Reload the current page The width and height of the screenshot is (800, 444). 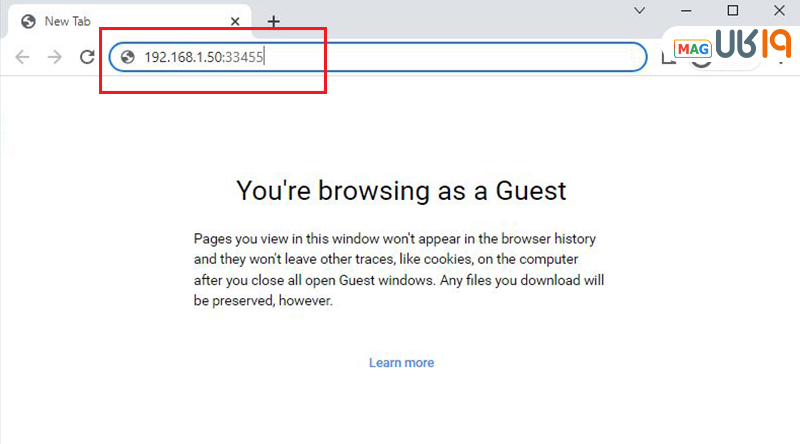pyautogui.click(x=87, y=57)
